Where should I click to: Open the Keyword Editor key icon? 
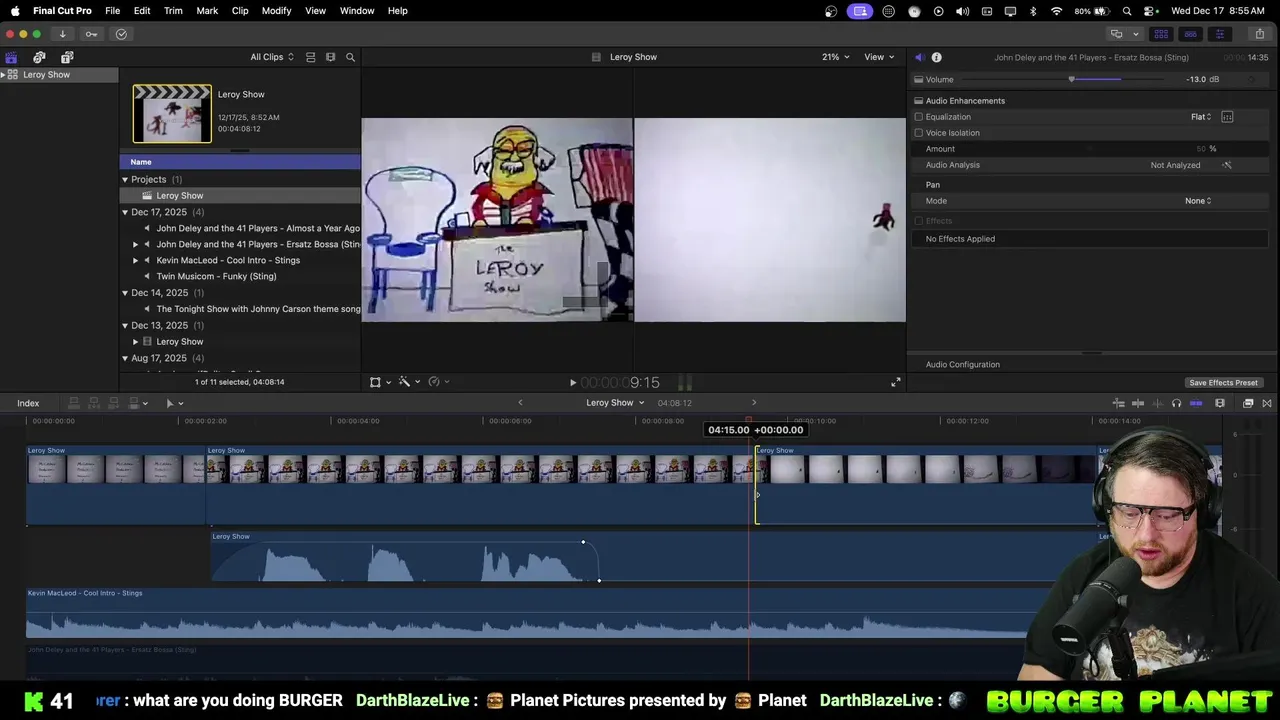pos(91,34)
